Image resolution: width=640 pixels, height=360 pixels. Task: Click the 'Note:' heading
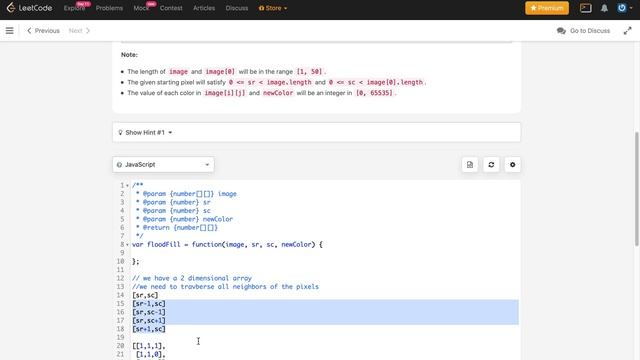tap(129, 55)
